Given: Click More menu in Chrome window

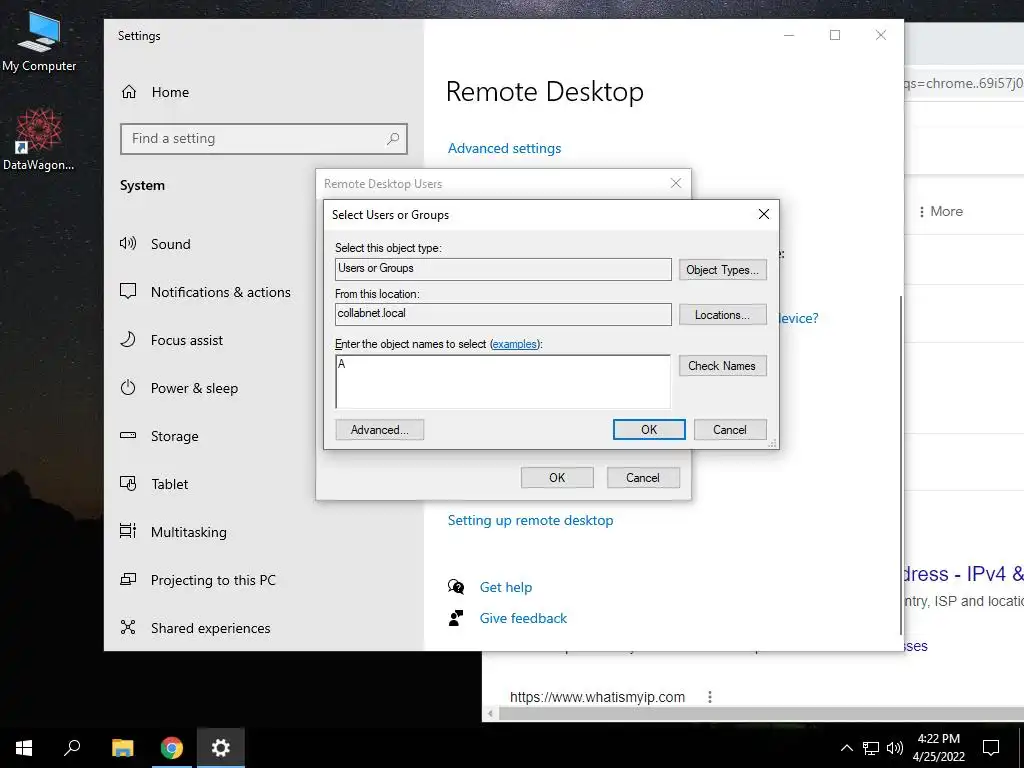Looking at the screenshot, I should 940,212.
